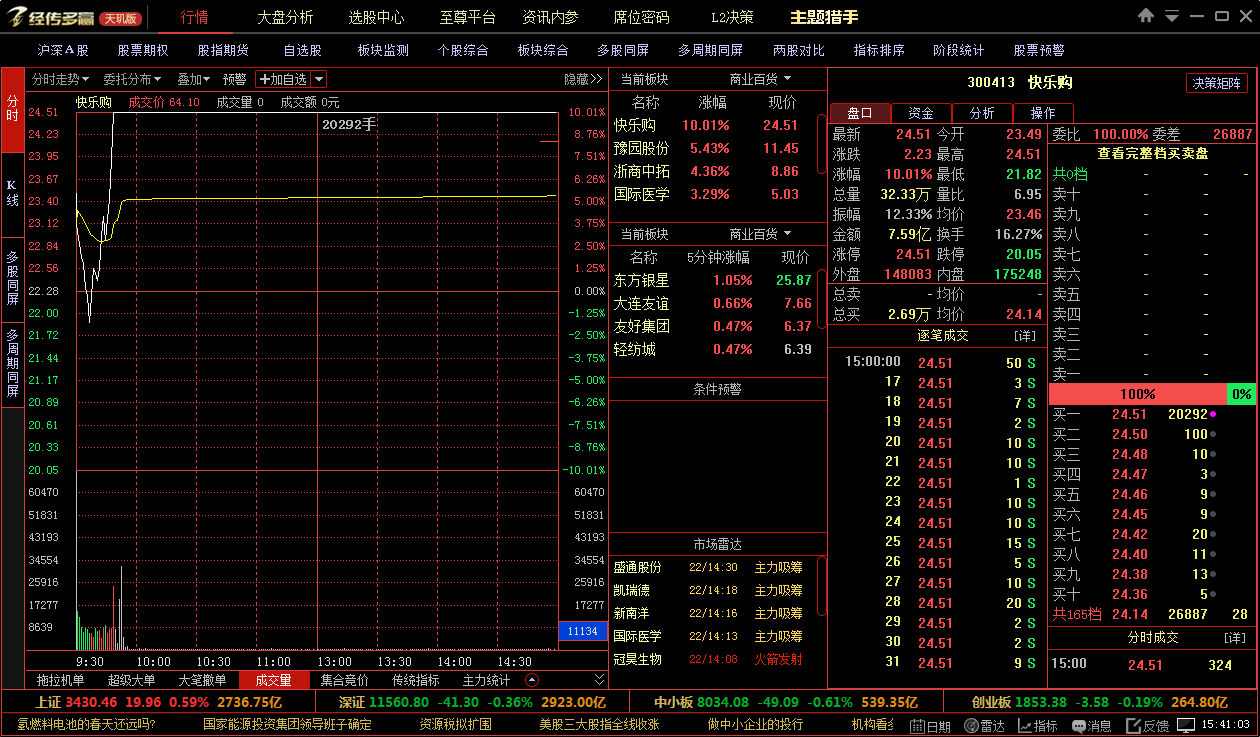Open the 分时走势 dropdown
1260x737 pixels.
(61, 79)
